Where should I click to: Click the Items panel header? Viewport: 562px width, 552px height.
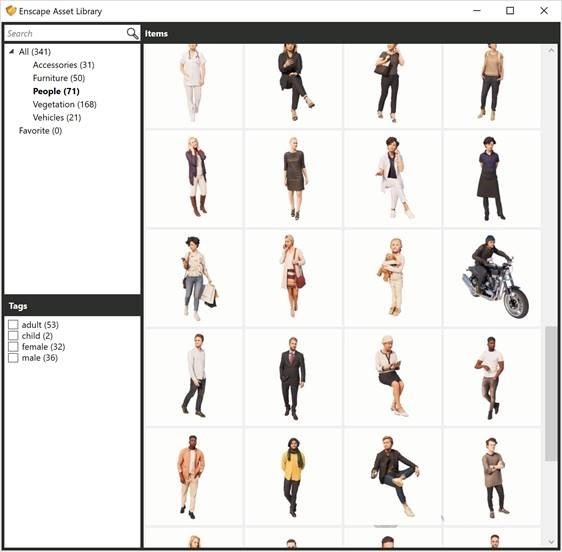pyautogui.click(x=351, y=33)
